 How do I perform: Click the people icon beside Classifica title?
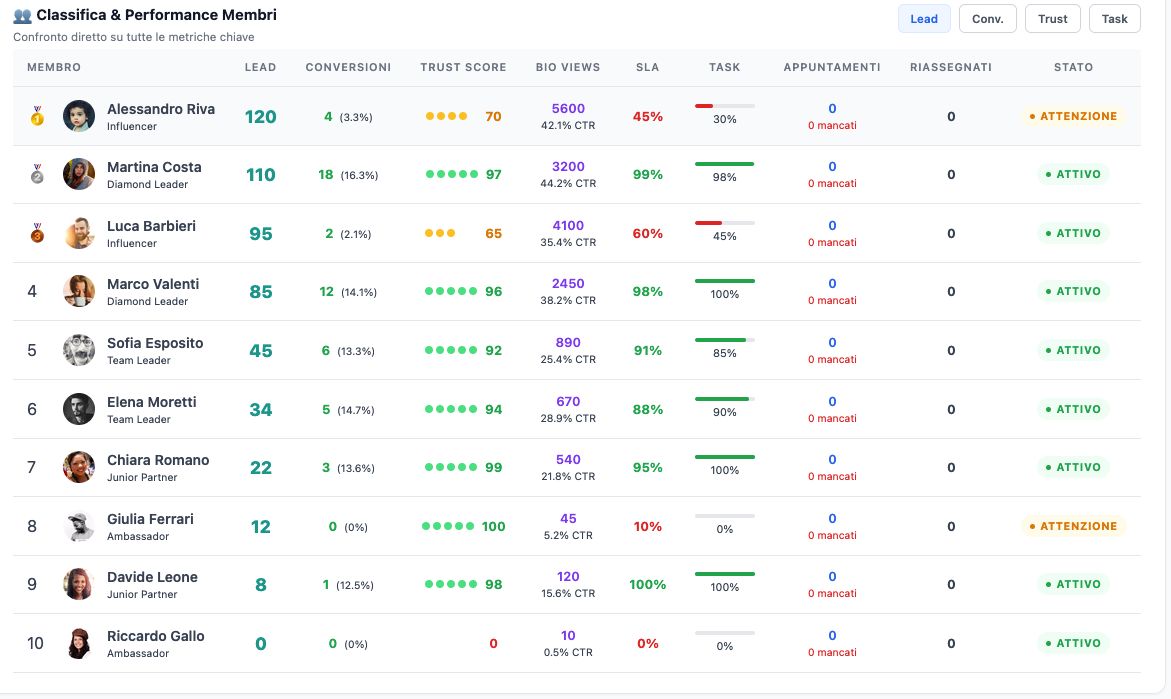pos(22,16)
